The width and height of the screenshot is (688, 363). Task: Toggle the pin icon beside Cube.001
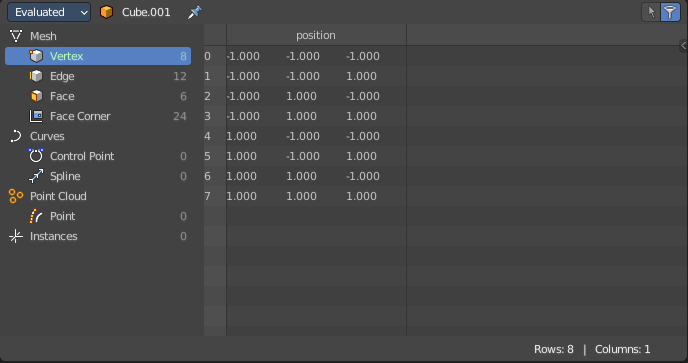(x=194, y=12)
